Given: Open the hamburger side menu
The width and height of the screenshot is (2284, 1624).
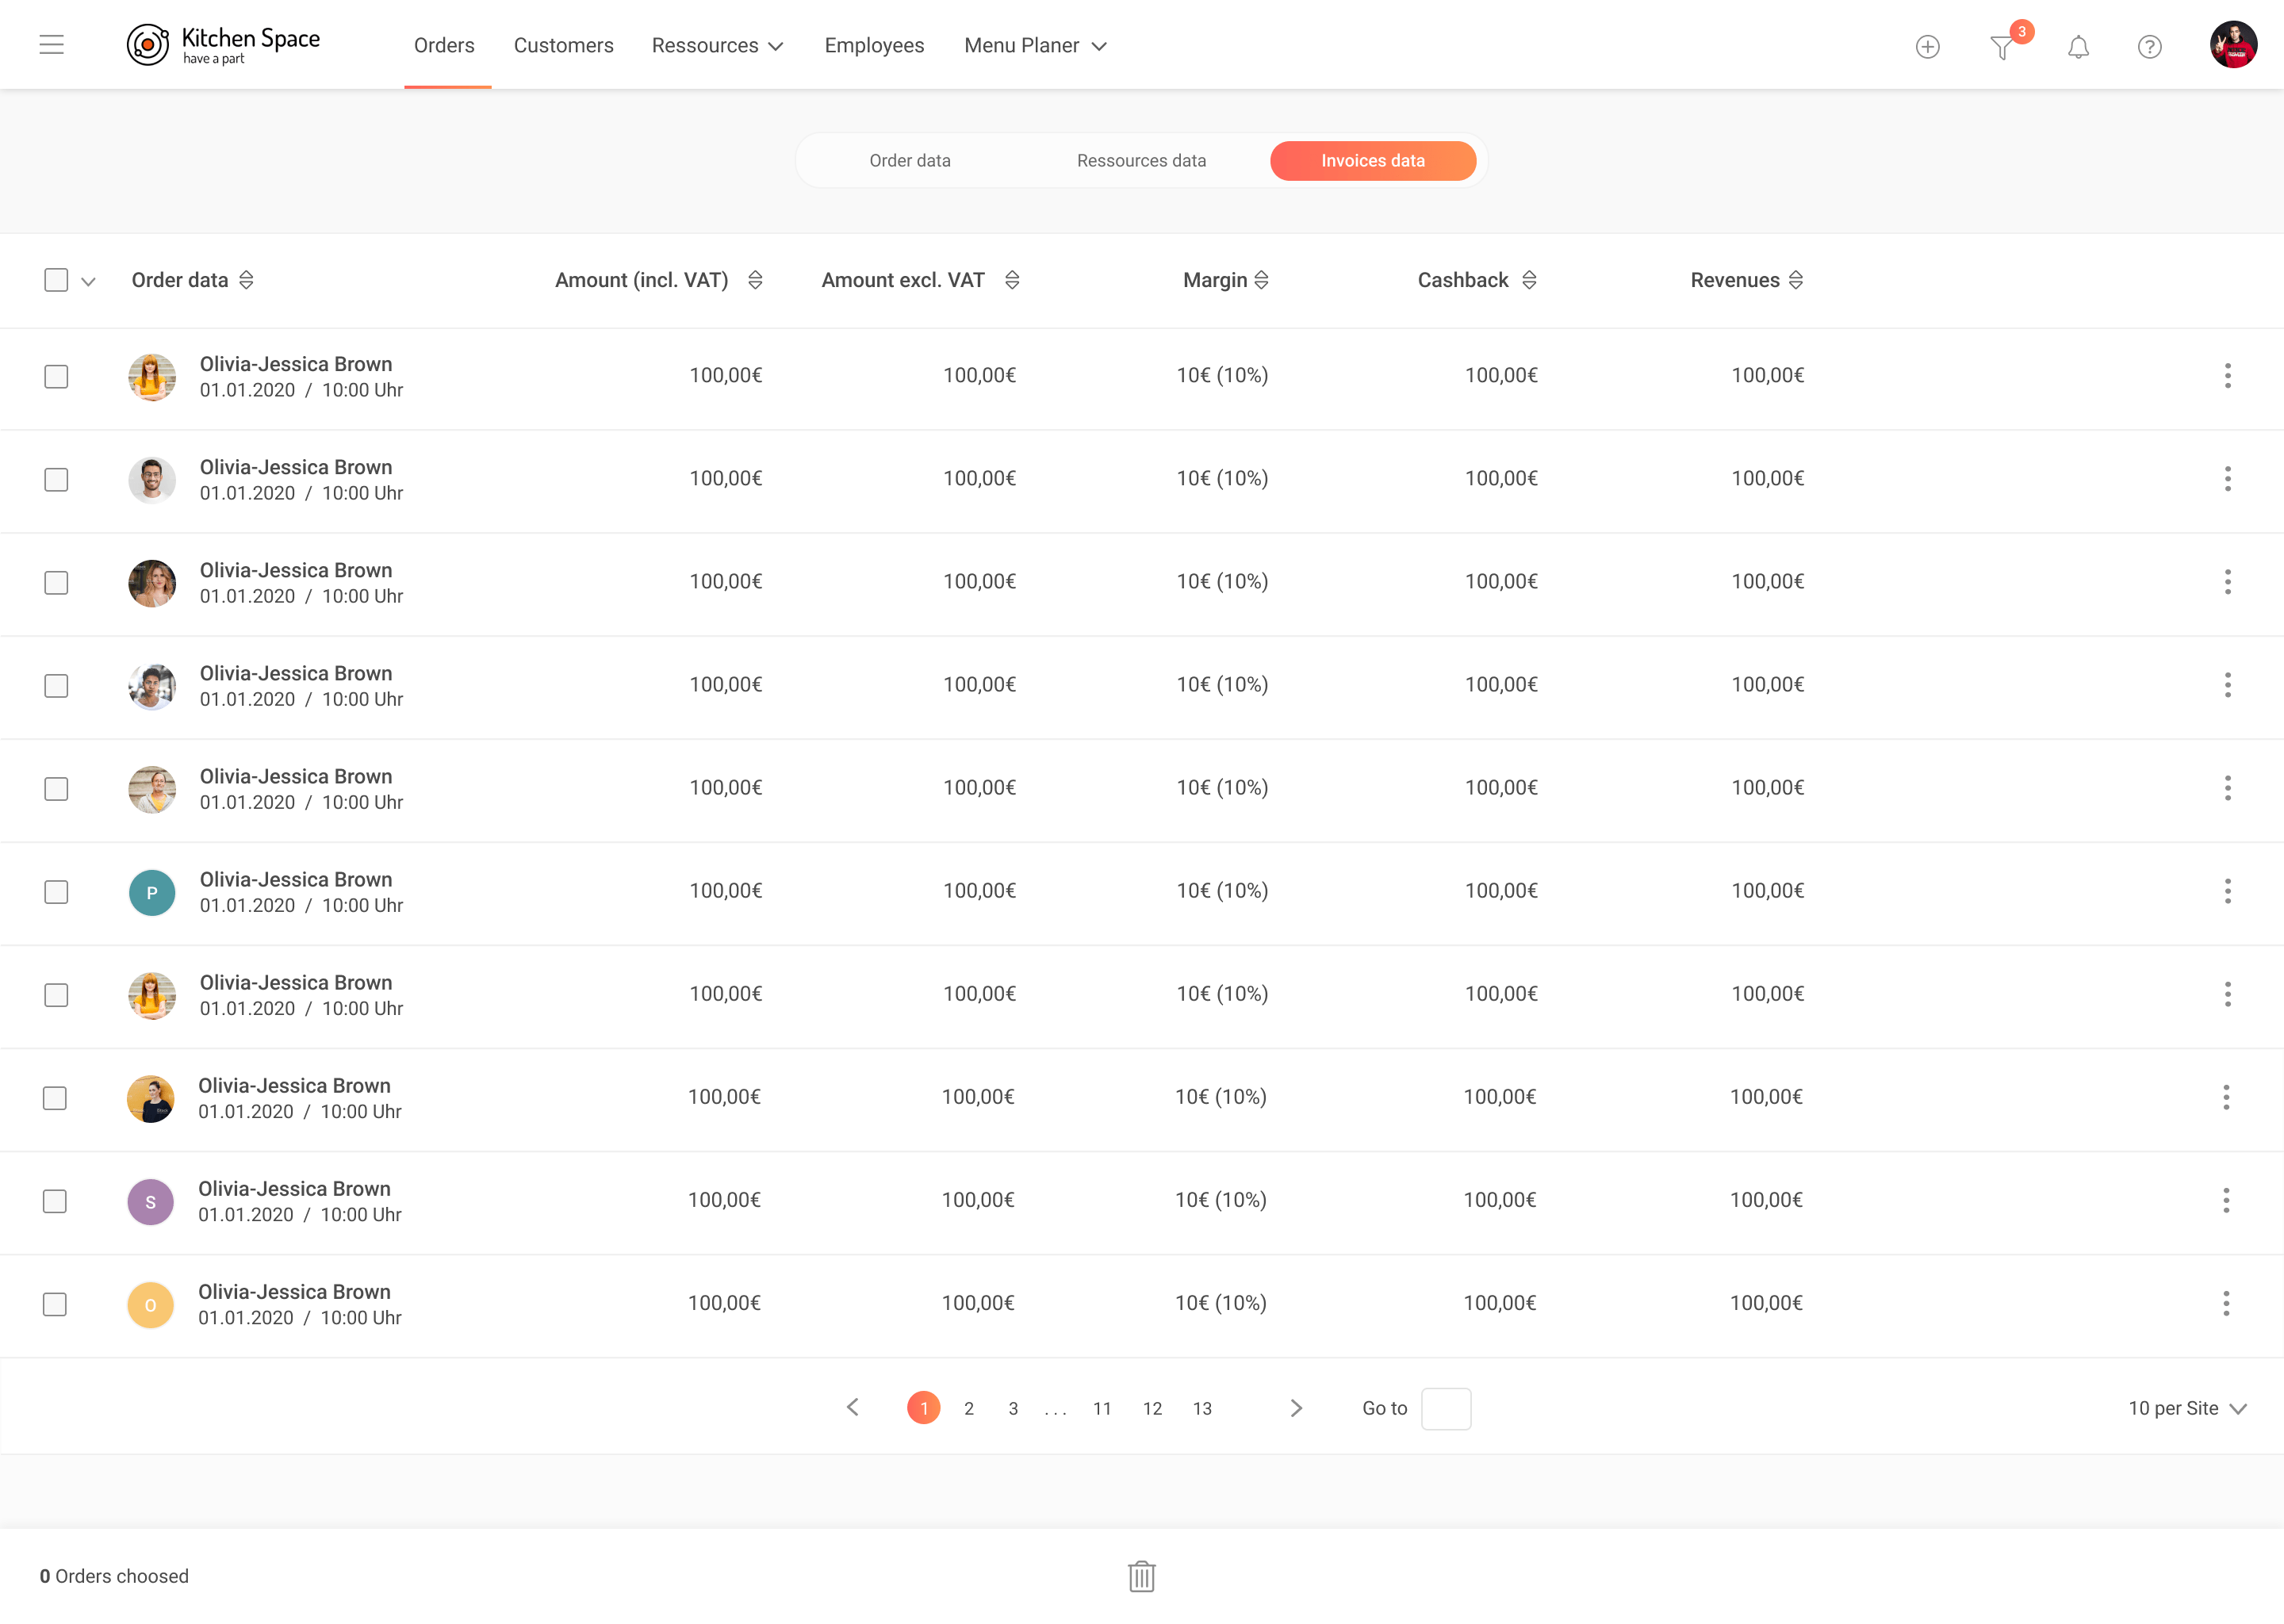Looking at the screenshot, I should 52,45.
